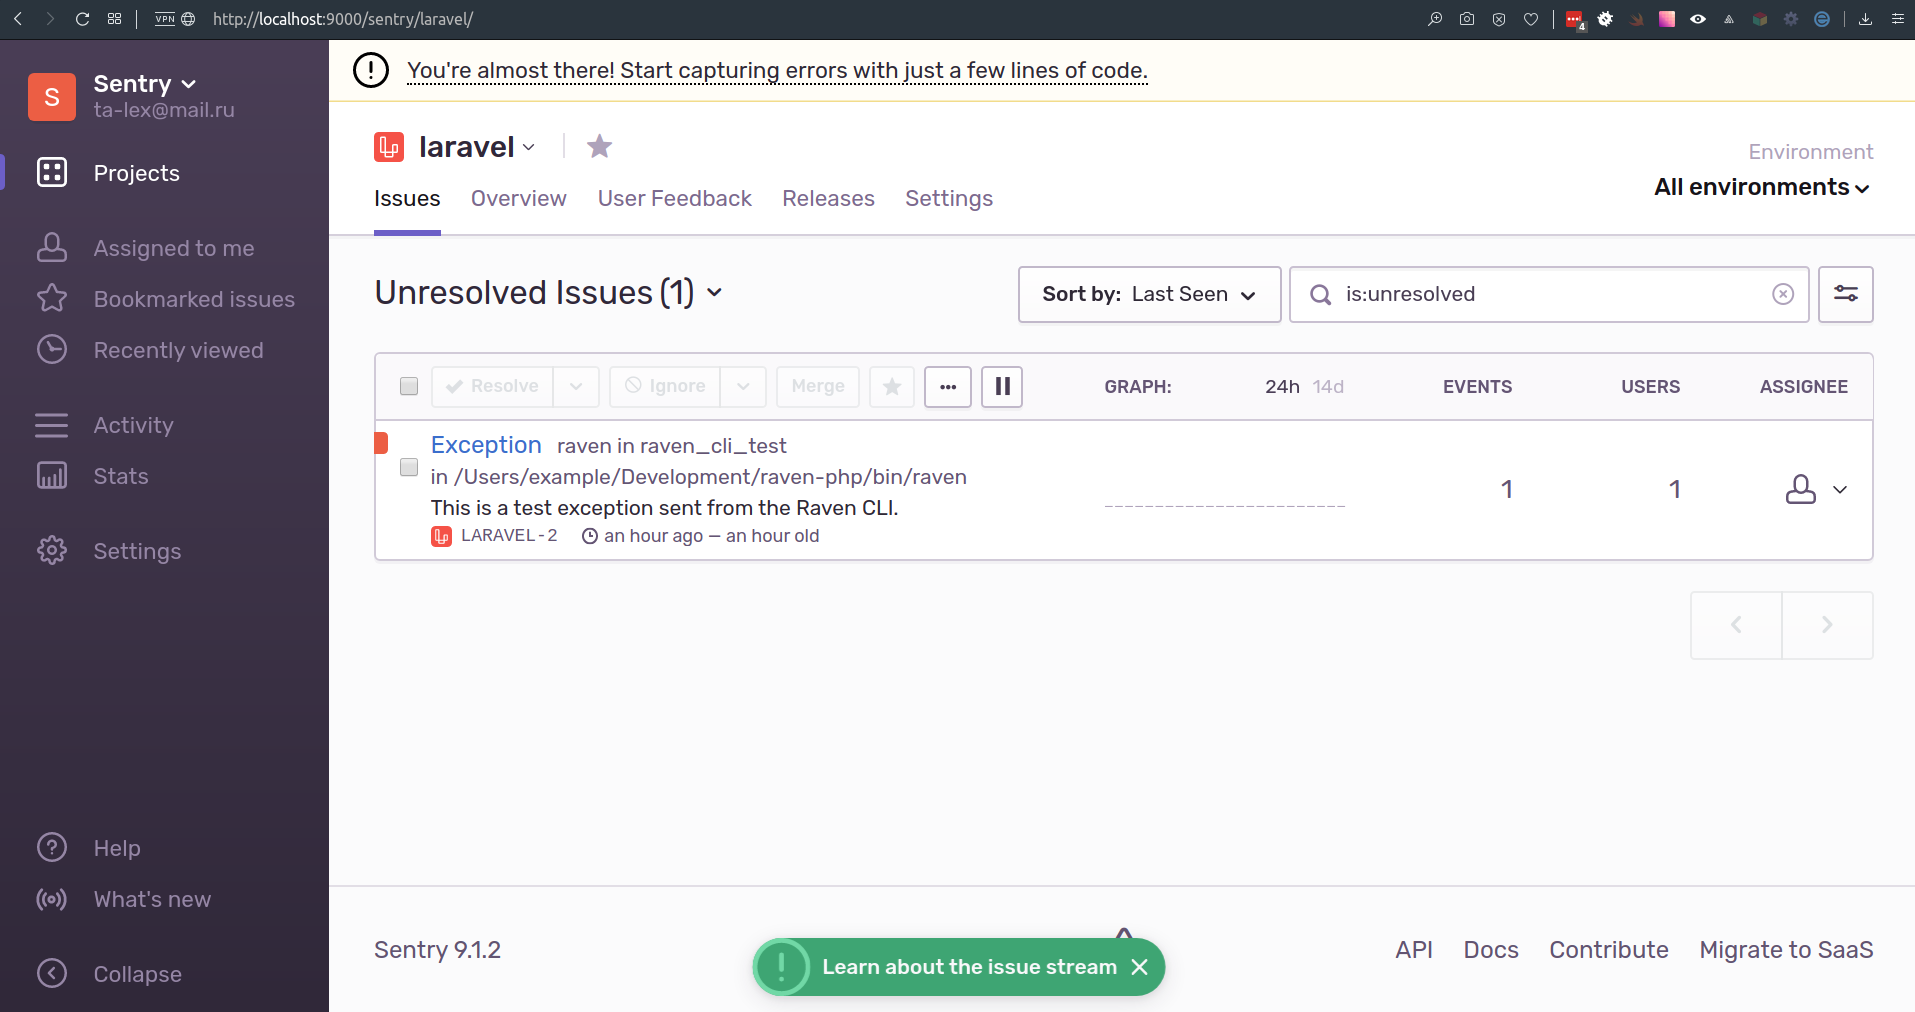Pause real-time issue updates
The width and height of the screenshot is (1915, 1012).
click(1002, 386)
